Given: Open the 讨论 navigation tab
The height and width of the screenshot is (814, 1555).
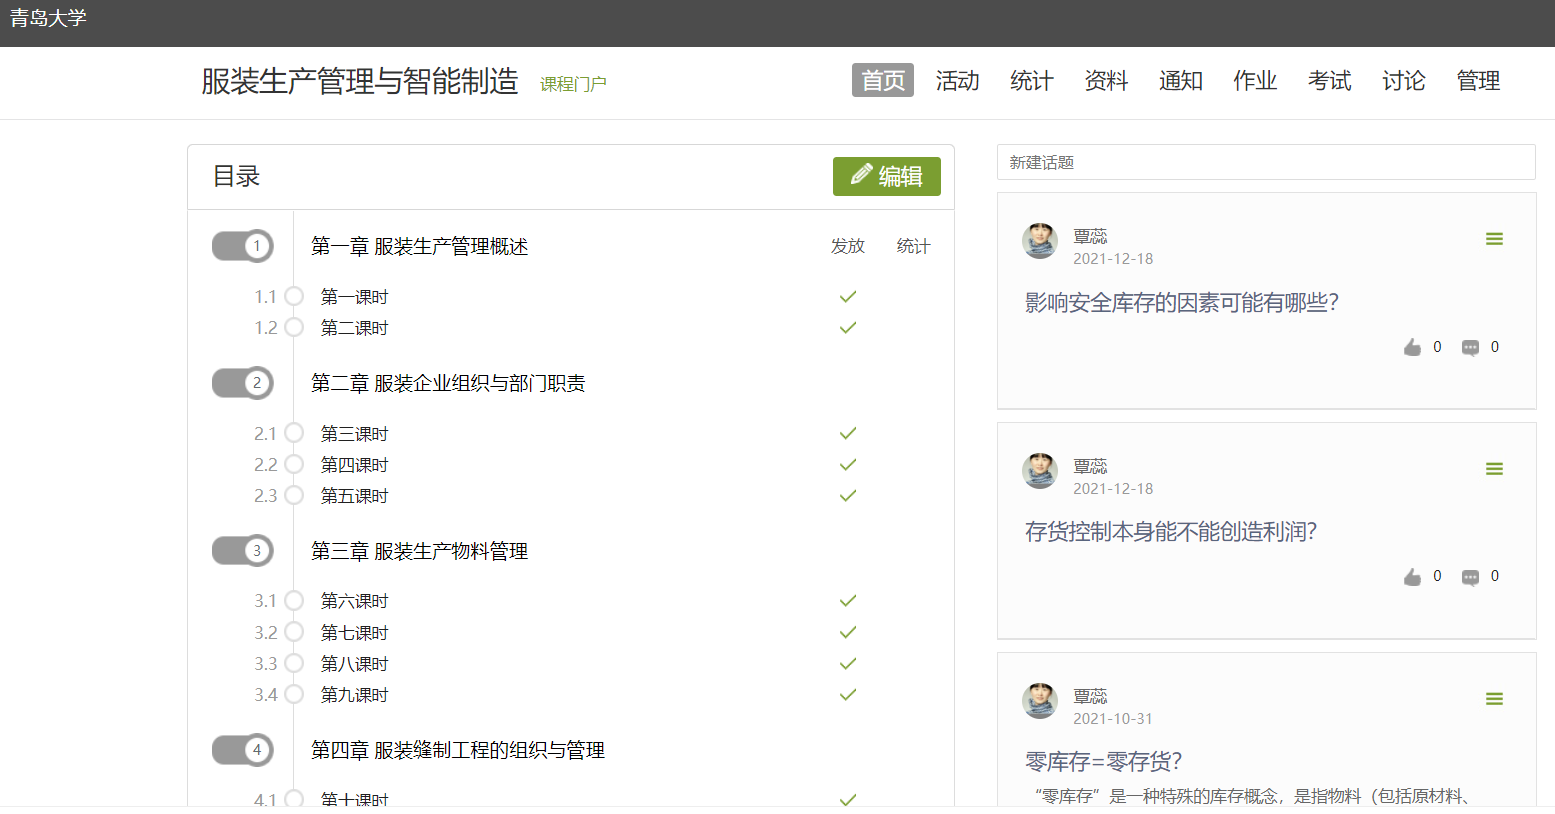Looking at the screenshot, I should [x=1403, y=81].
